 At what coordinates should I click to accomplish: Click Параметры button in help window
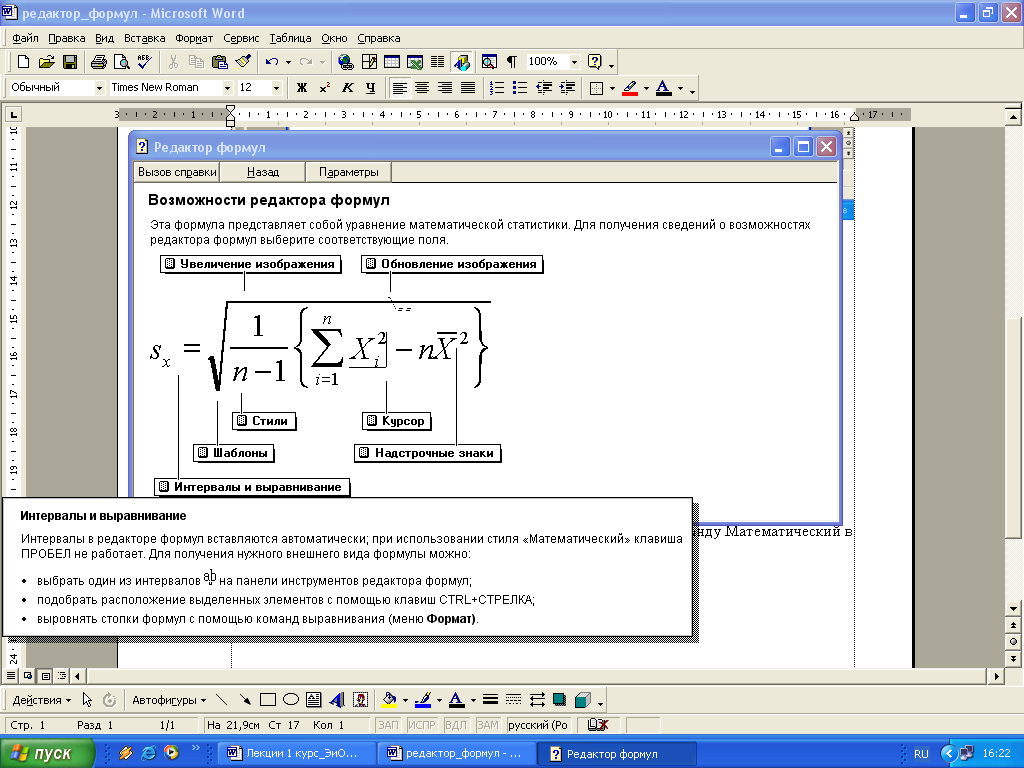[x=349, y=172]
